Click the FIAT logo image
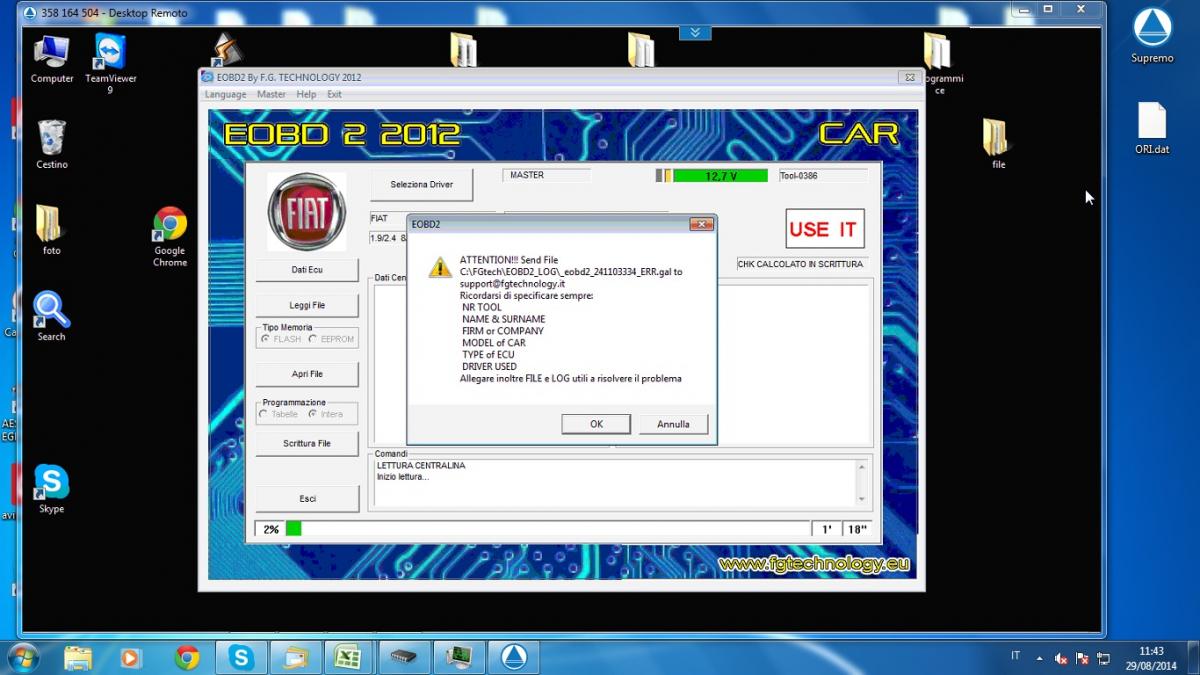This screenshot has width=1200, height=675. 306,212
